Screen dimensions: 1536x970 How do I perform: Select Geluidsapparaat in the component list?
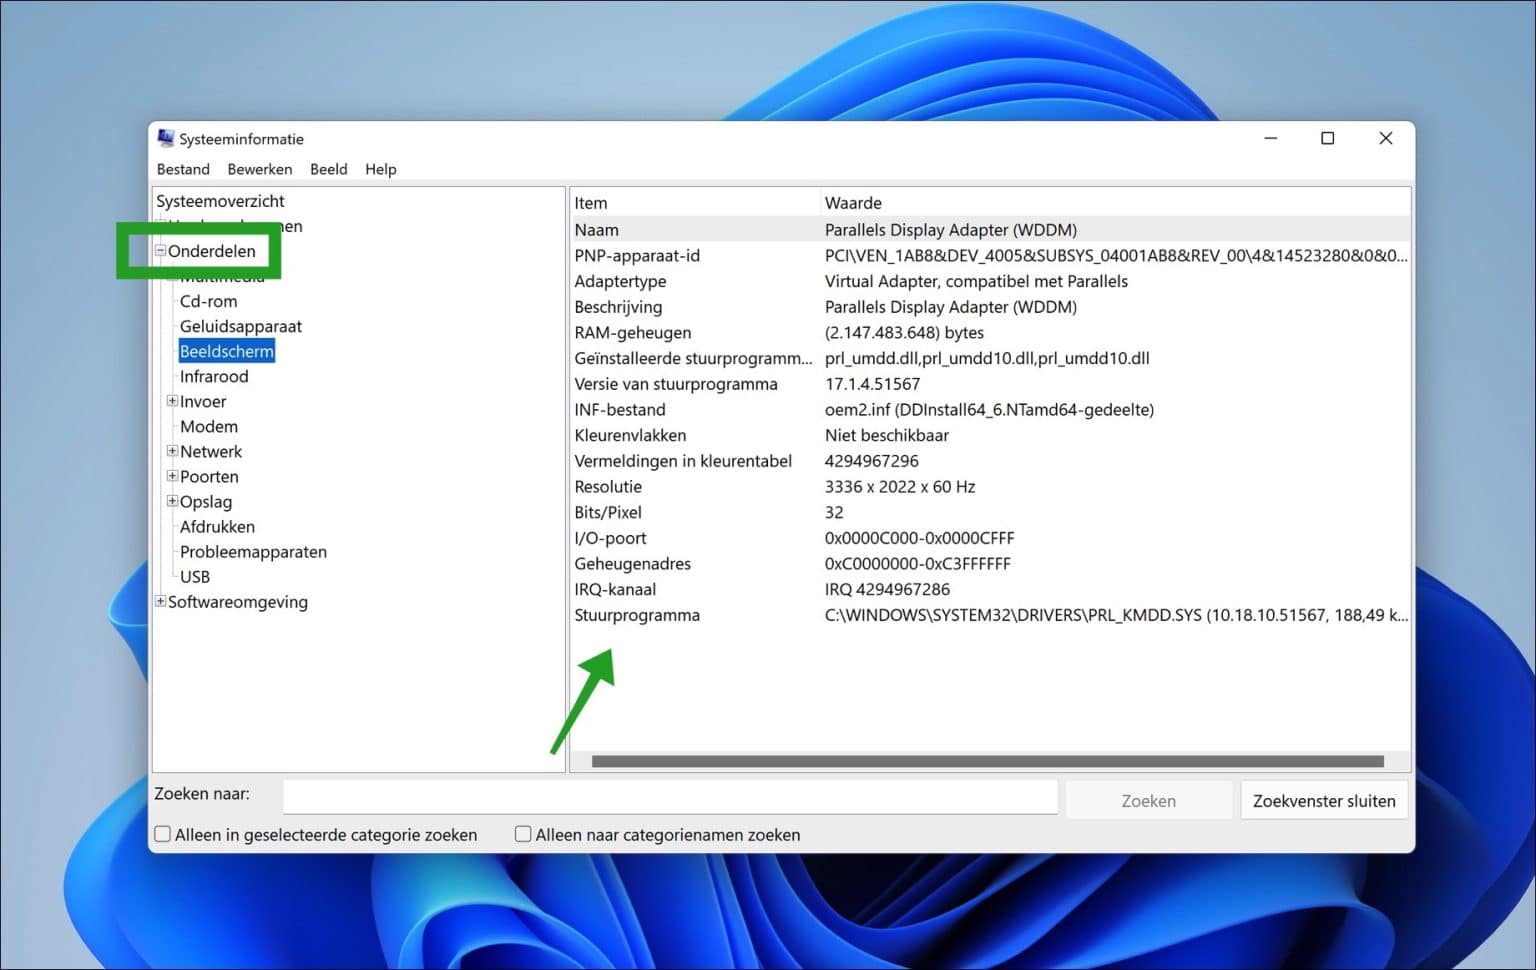click(x=241, y=326)
